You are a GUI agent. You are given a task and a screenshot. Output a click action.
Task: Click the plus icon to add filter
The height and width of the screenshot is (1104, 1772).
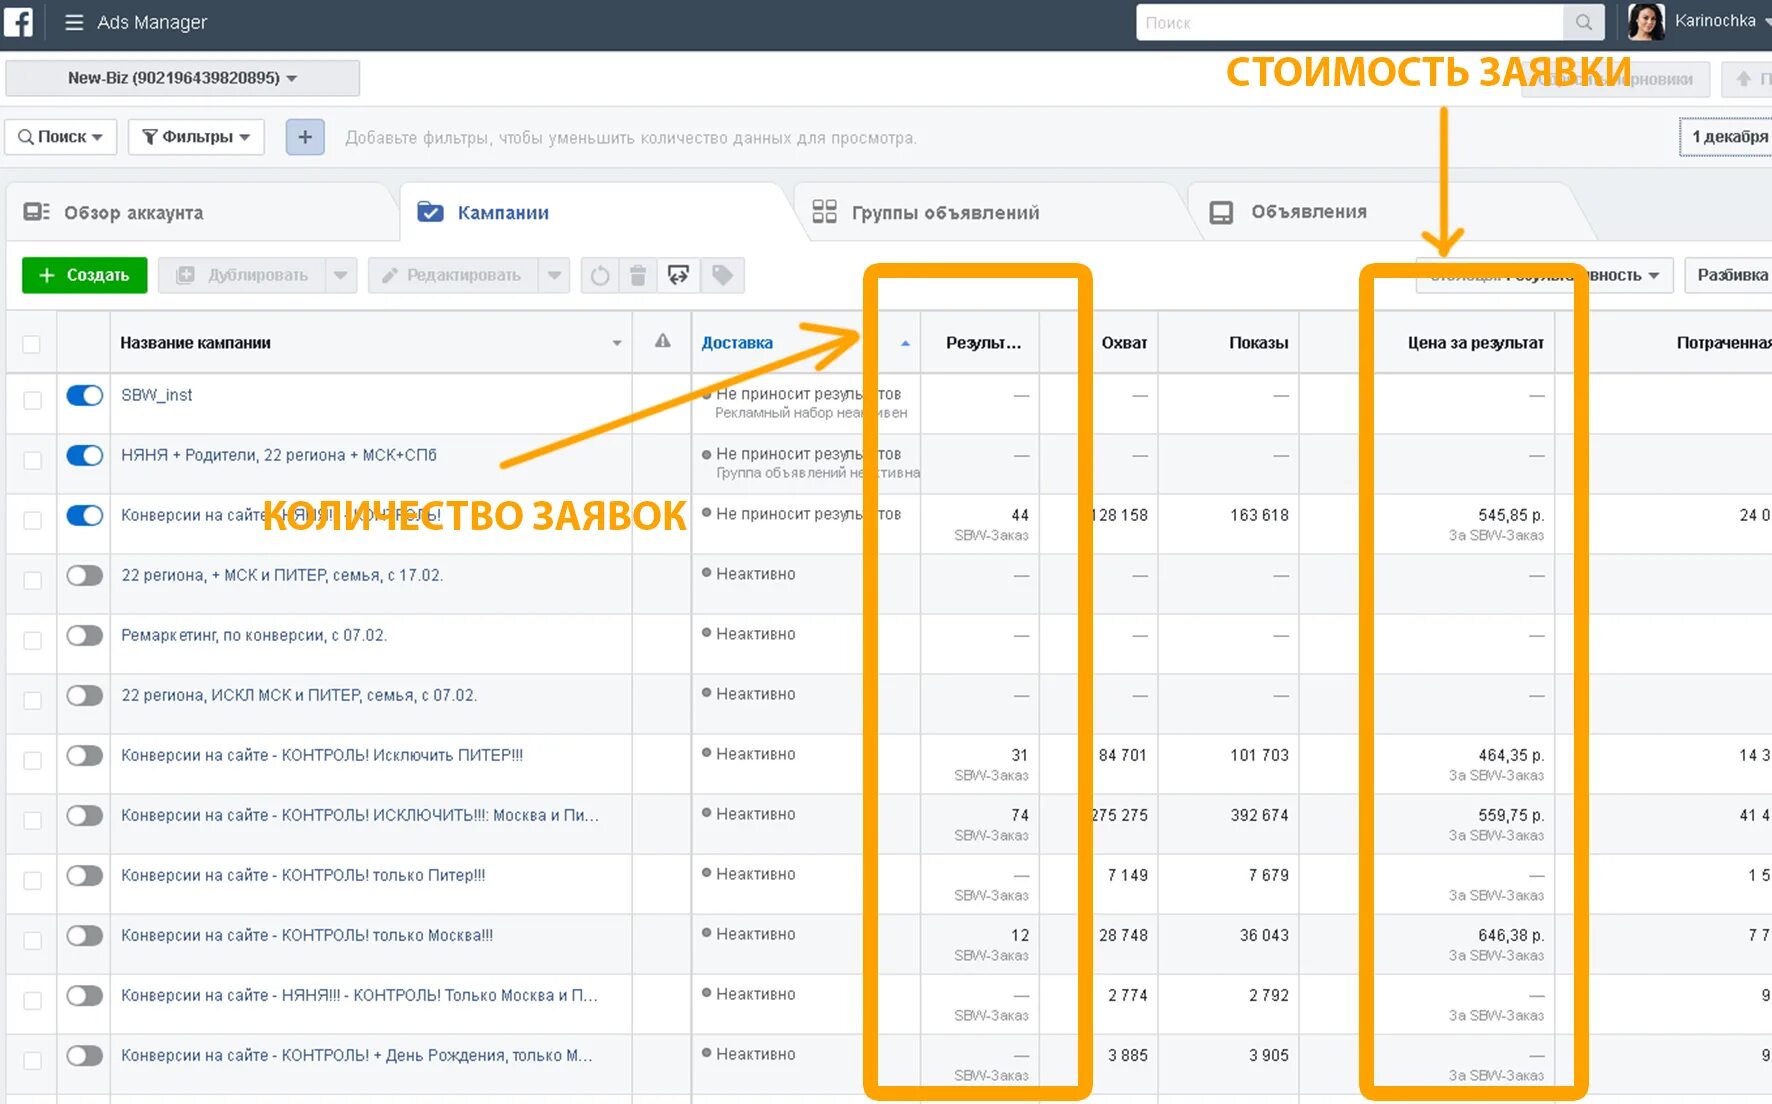click(x=305, y=137)
